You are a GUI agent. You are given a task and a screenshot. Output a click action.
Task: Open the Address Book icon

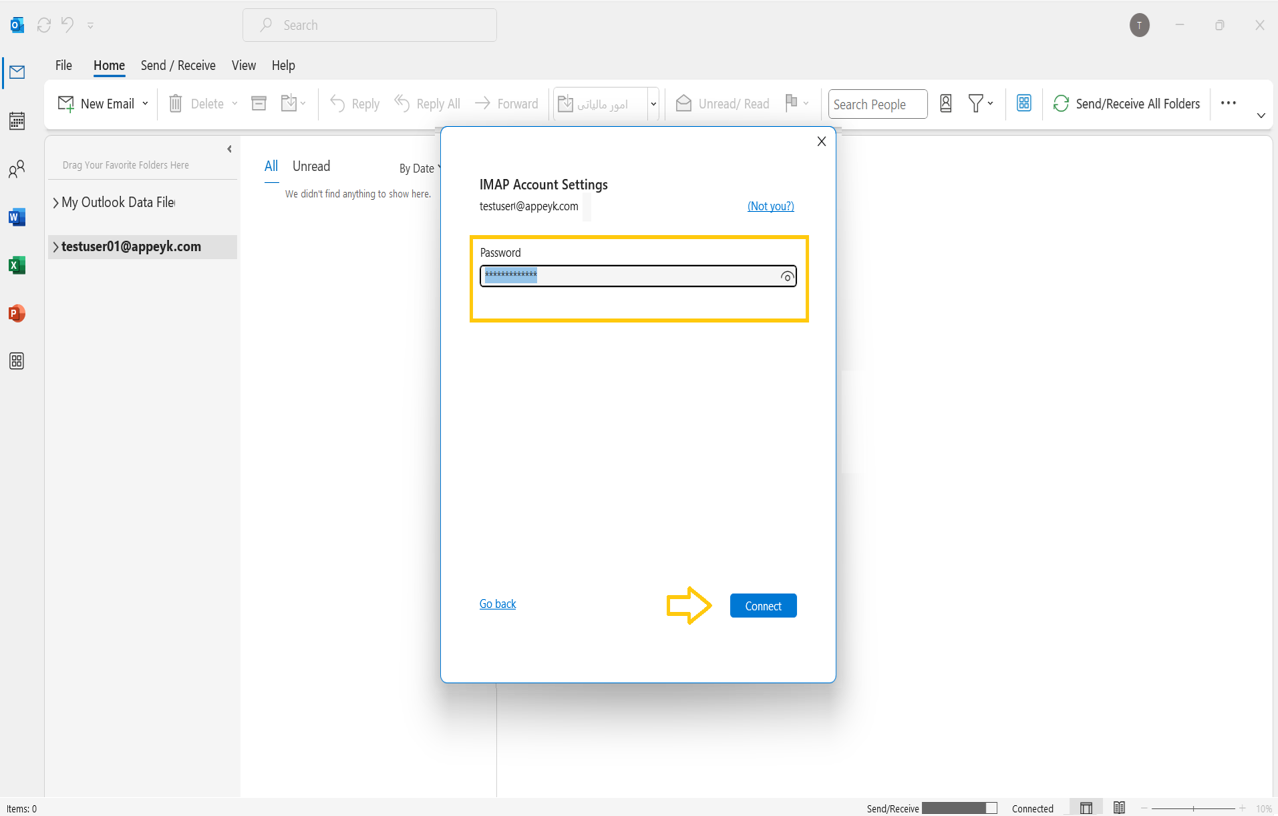(x=946, y=104)
